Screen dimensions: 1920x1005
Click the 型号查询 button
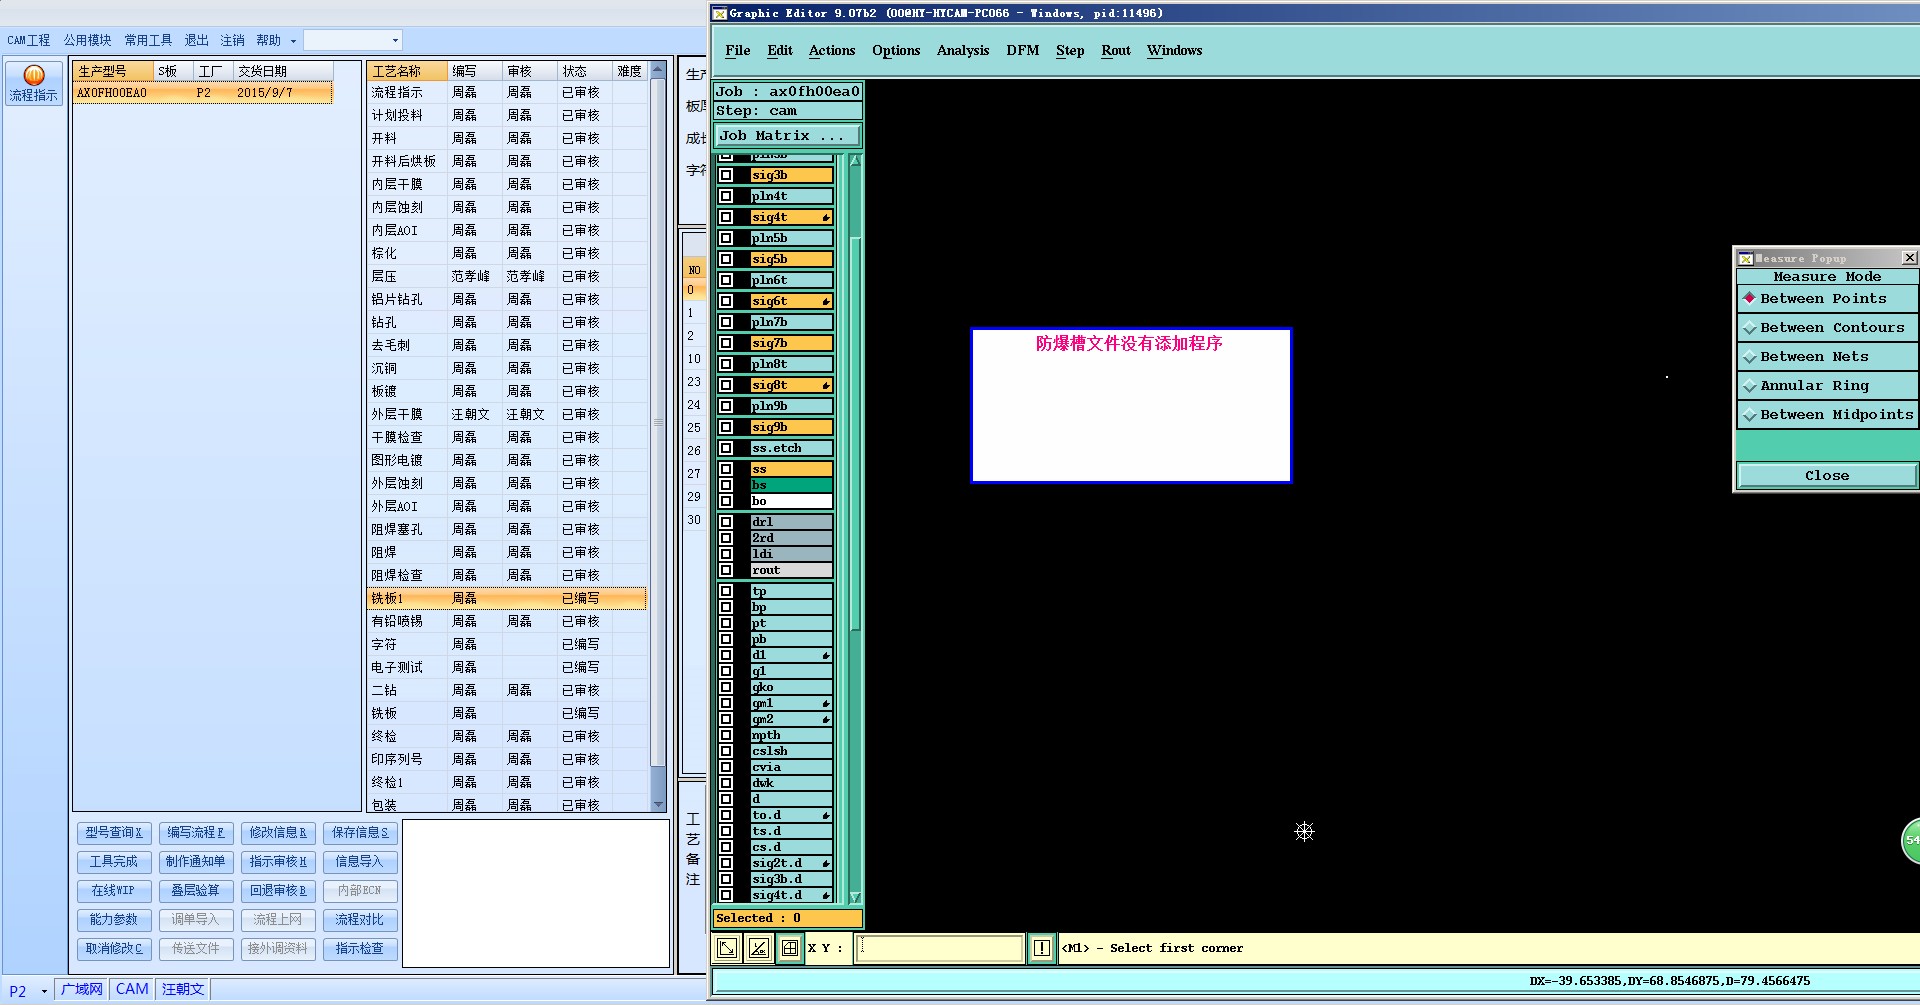(114, 833)
